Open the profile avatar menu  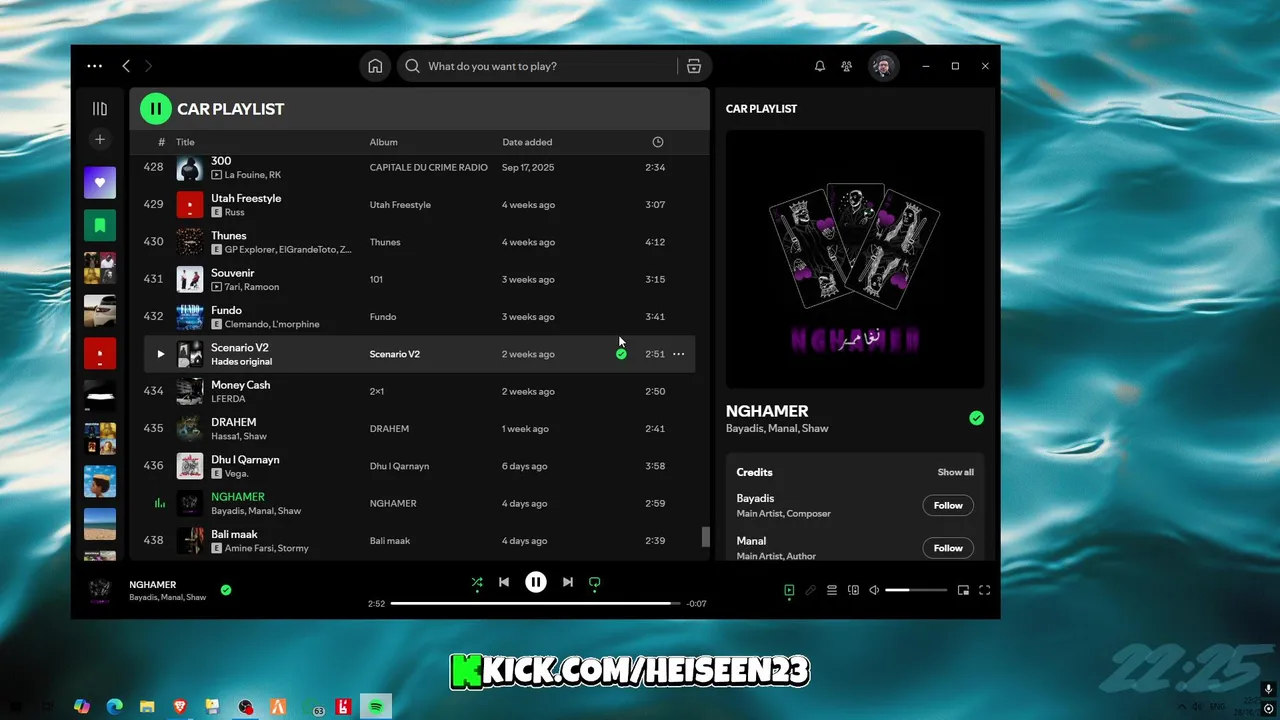883,66
